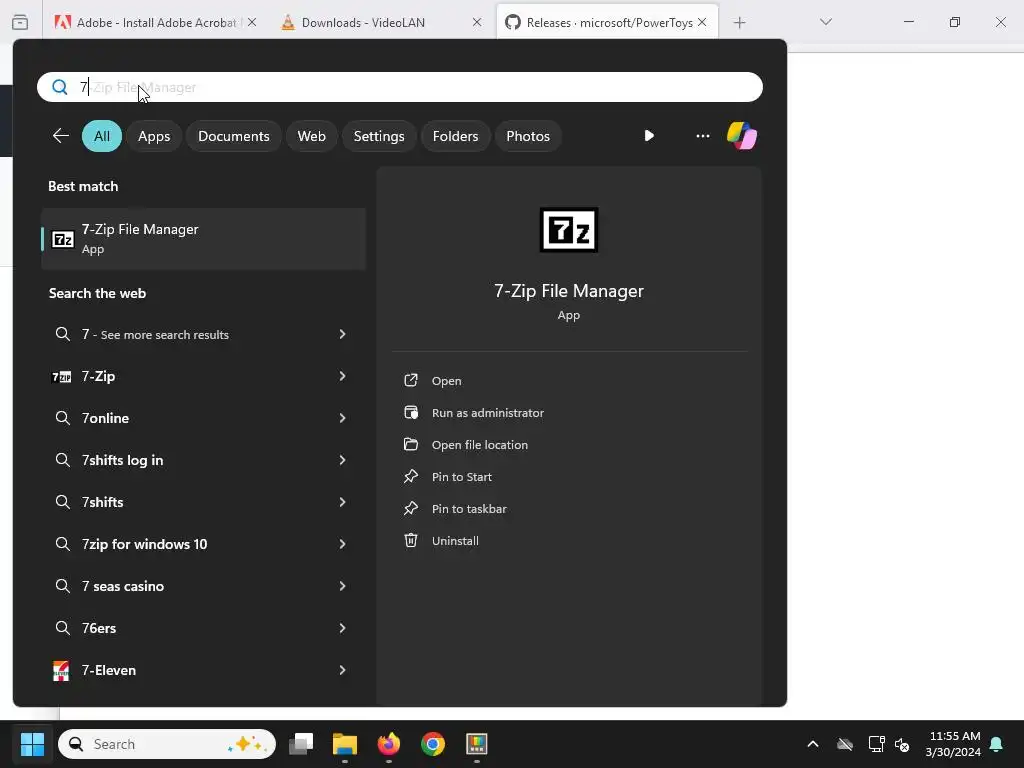1024x768 pixels.
Task: Open a new browser tab with plus button
Action: tap(739, 23)
